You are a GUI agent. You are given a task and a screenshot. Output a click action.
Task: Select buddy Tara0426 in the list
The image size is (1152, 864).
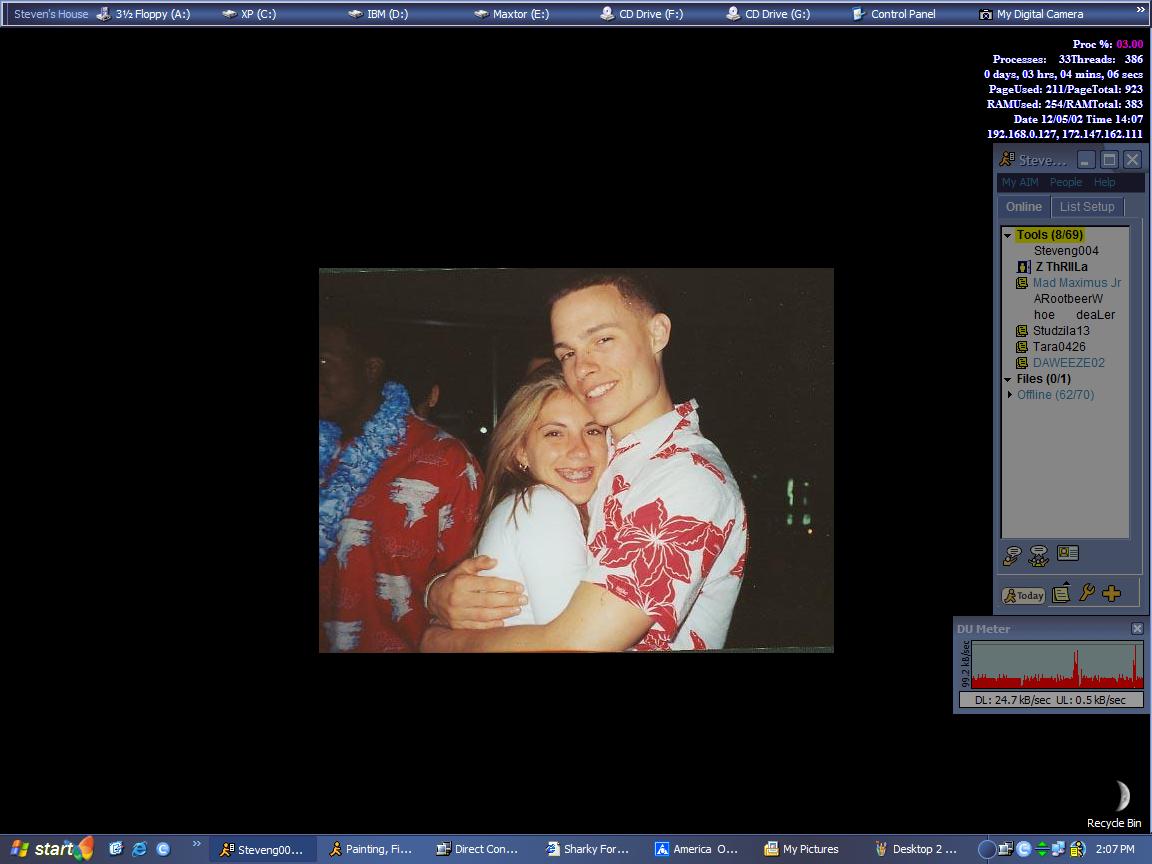click(1058, 347)
